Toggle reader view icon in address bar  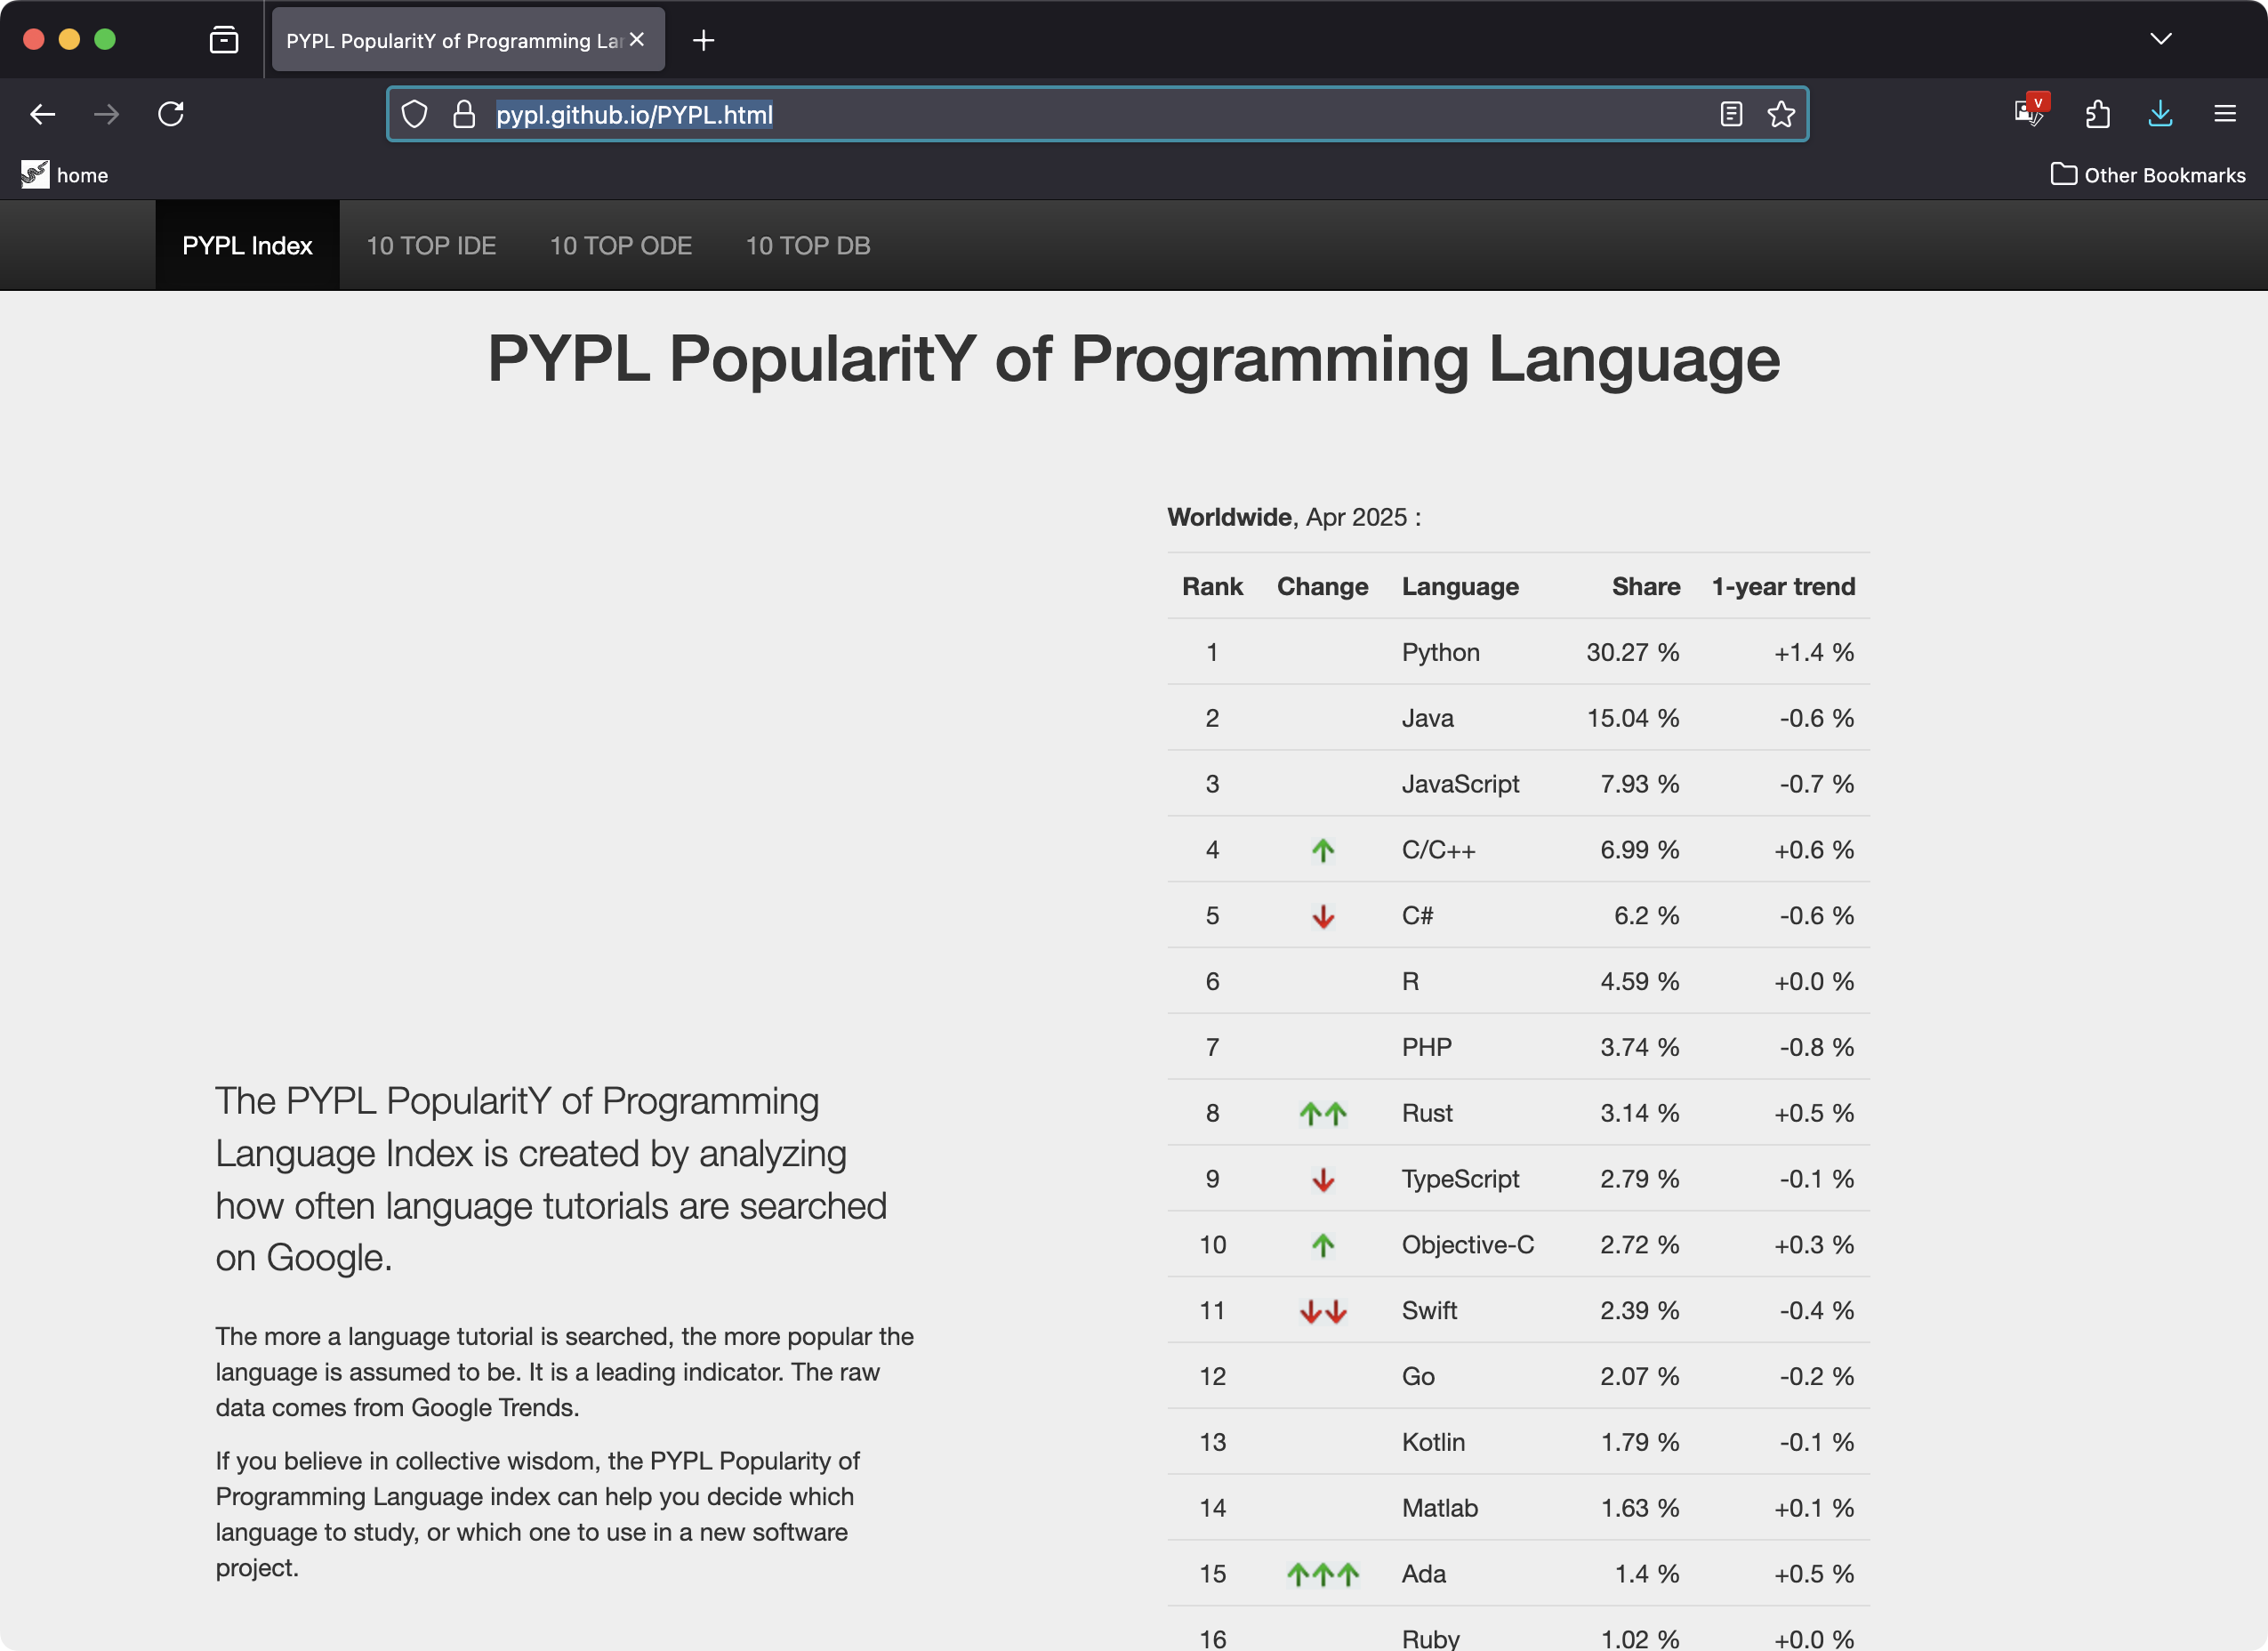1731,114
